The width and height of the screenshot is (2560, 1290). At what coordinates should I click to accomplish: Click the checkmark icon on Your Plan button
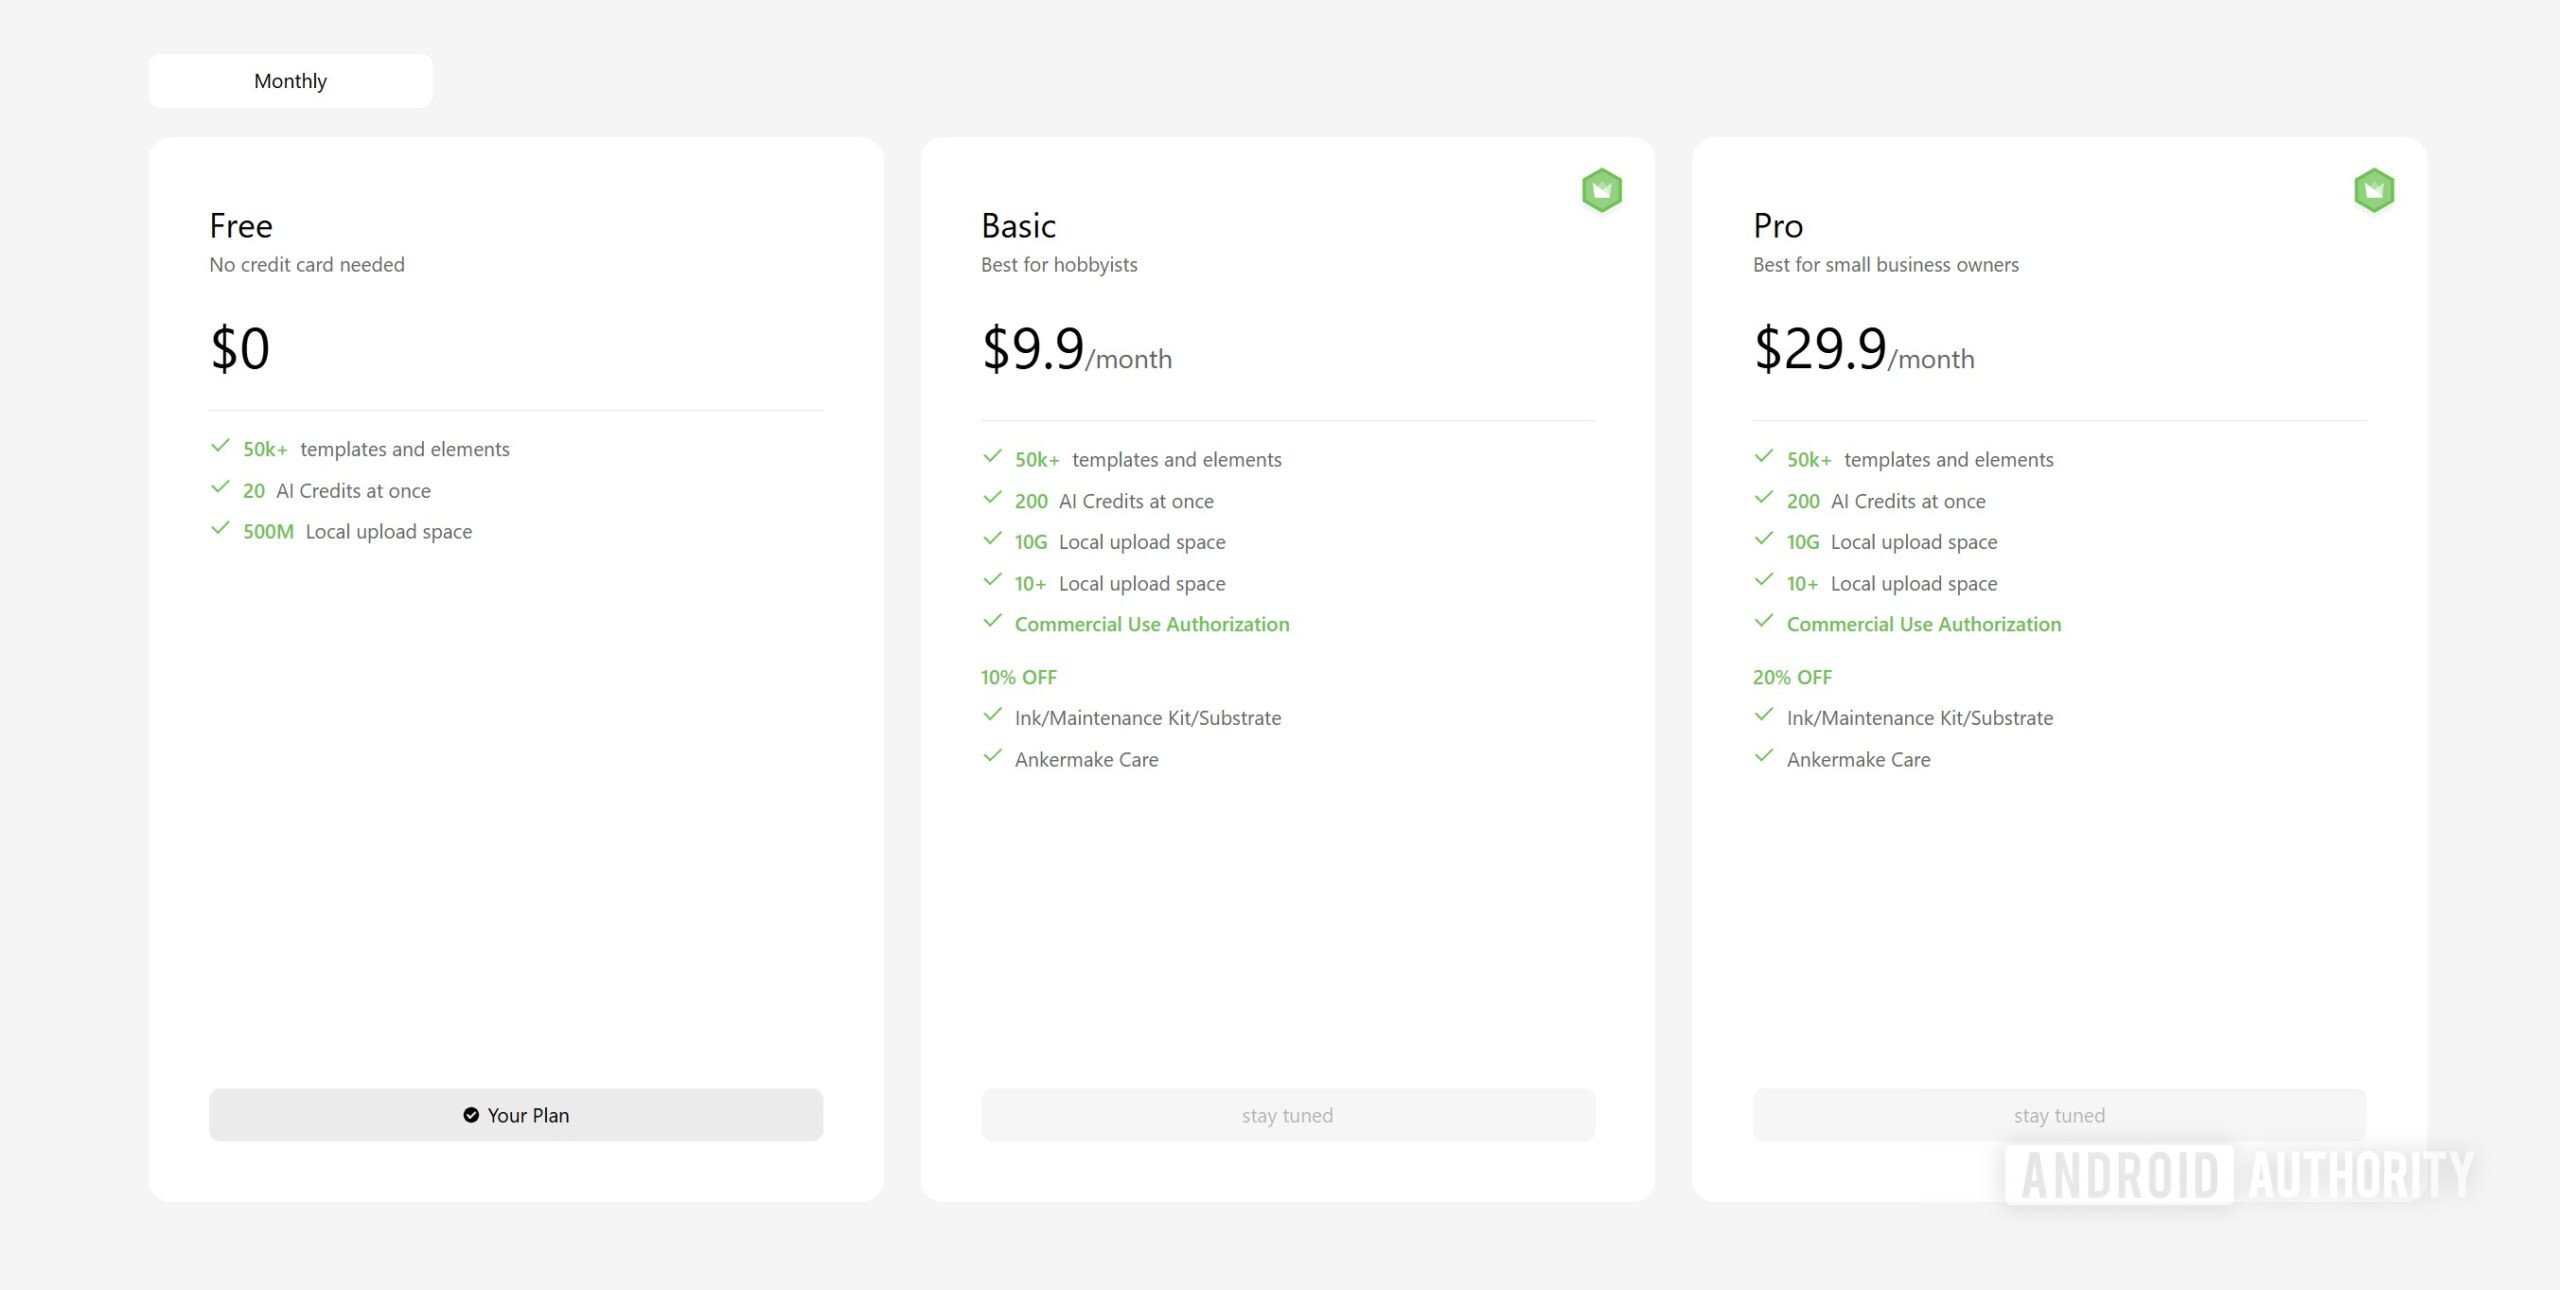click(x=471, y=1115)
